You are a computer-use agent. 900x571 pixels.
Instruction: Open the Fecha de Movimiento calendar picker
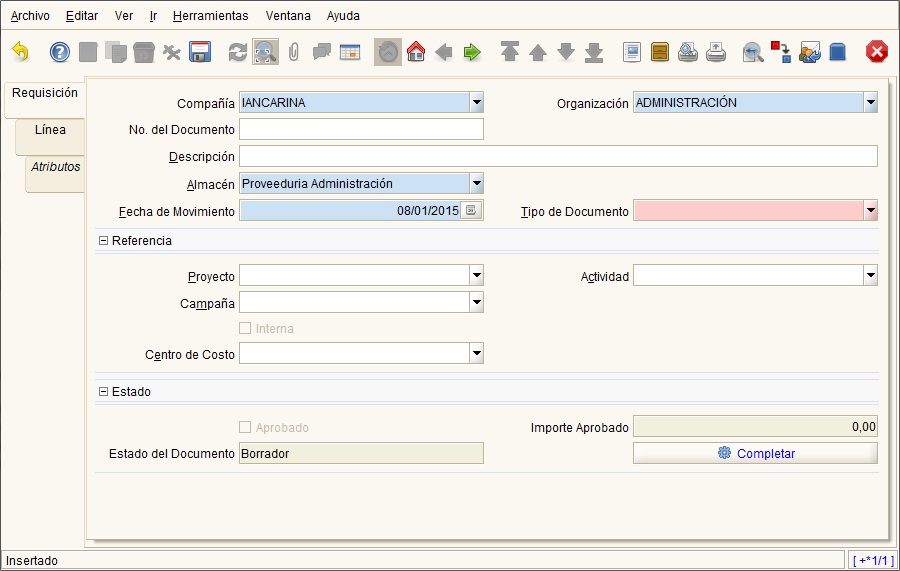point(471,211)
